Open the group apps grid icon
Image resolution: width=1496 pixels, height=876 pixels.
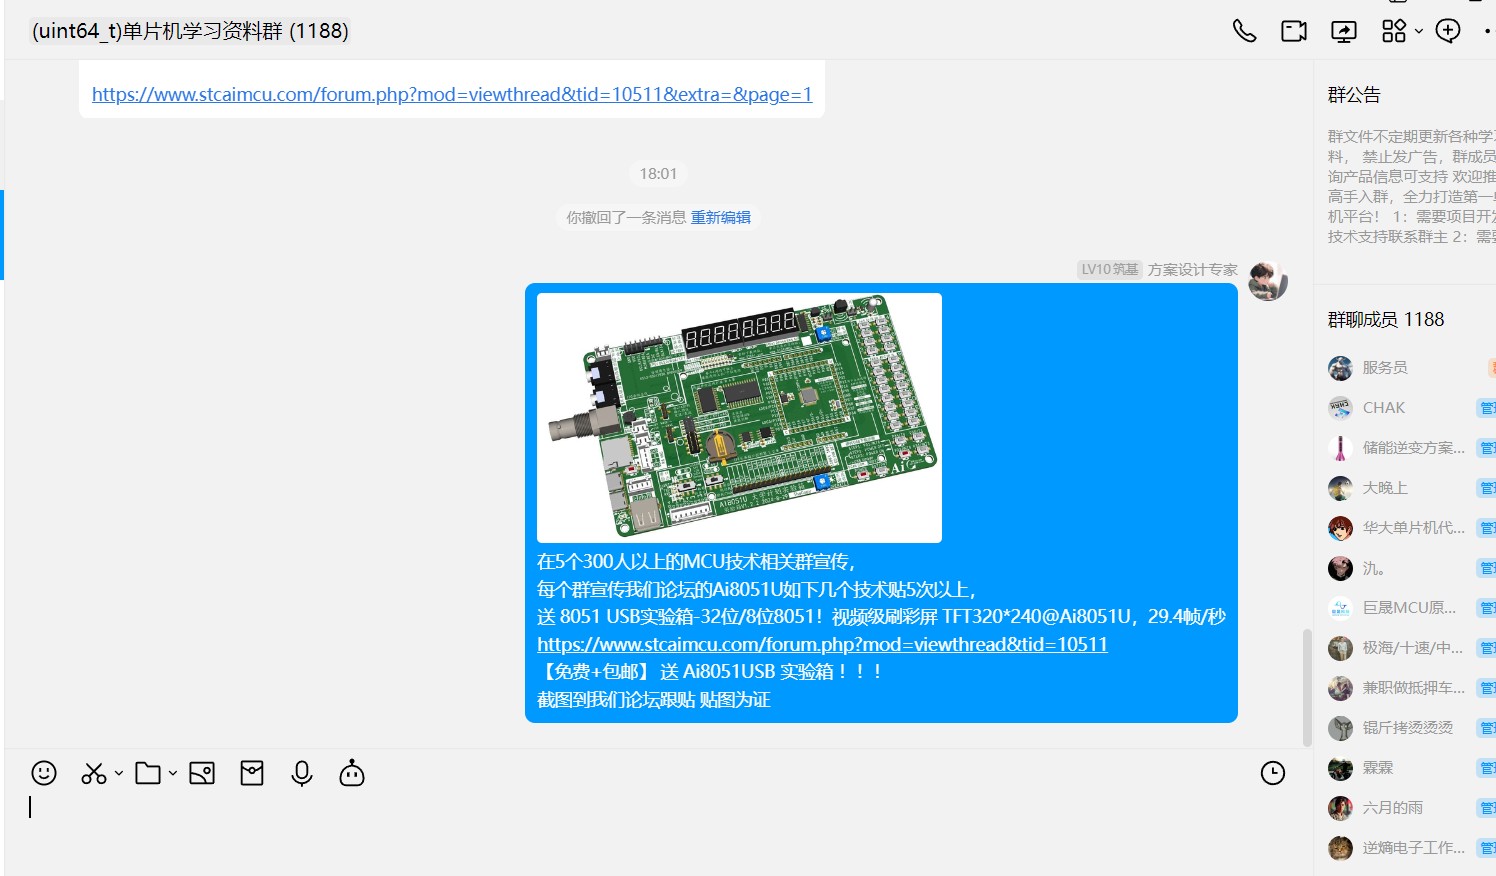pos(1394,31)
